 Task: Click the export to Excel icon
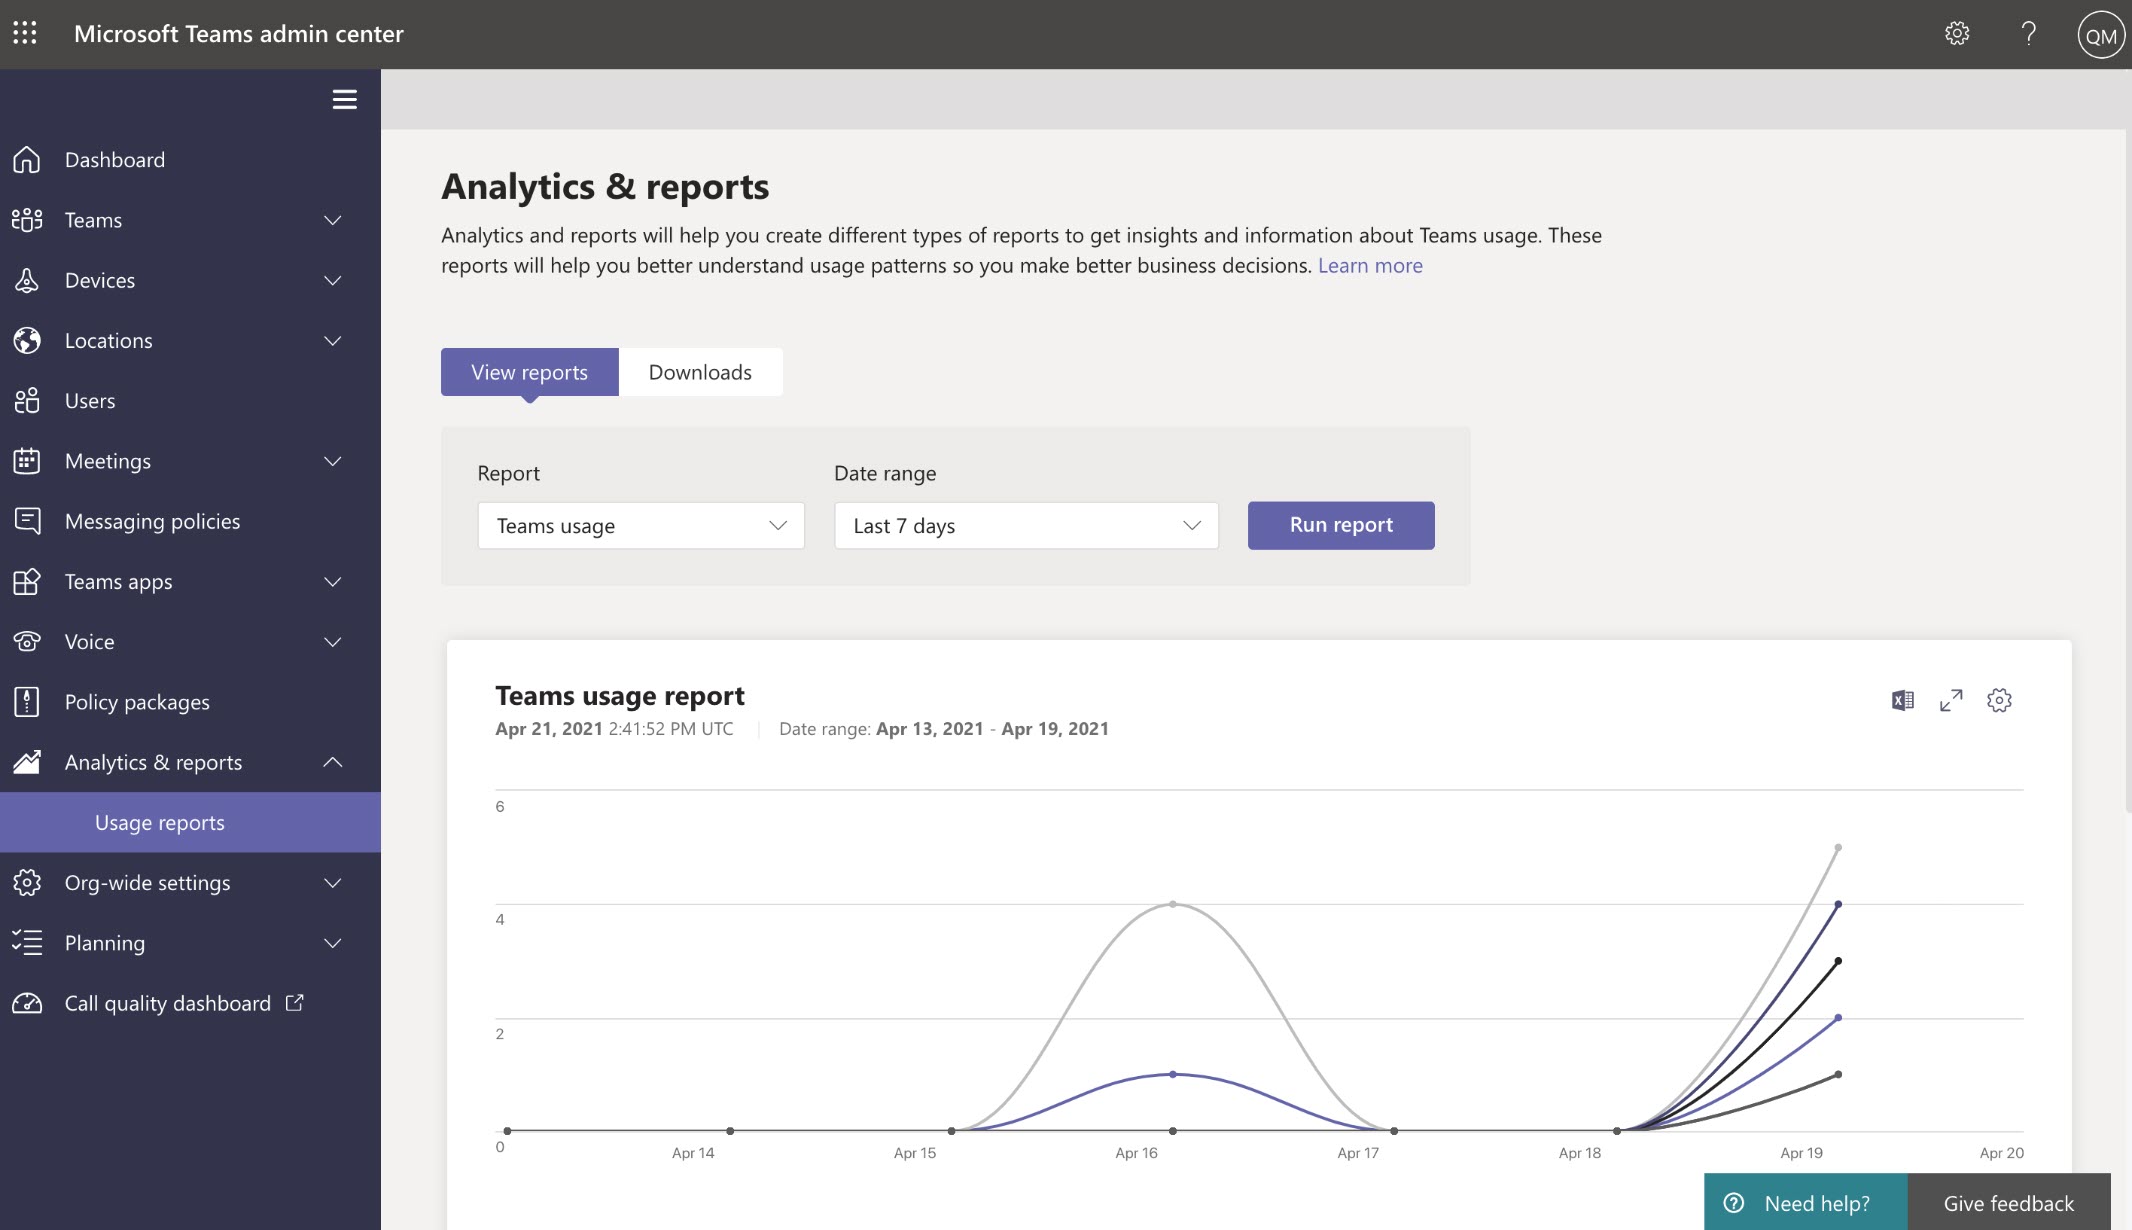coord(1904,700)
